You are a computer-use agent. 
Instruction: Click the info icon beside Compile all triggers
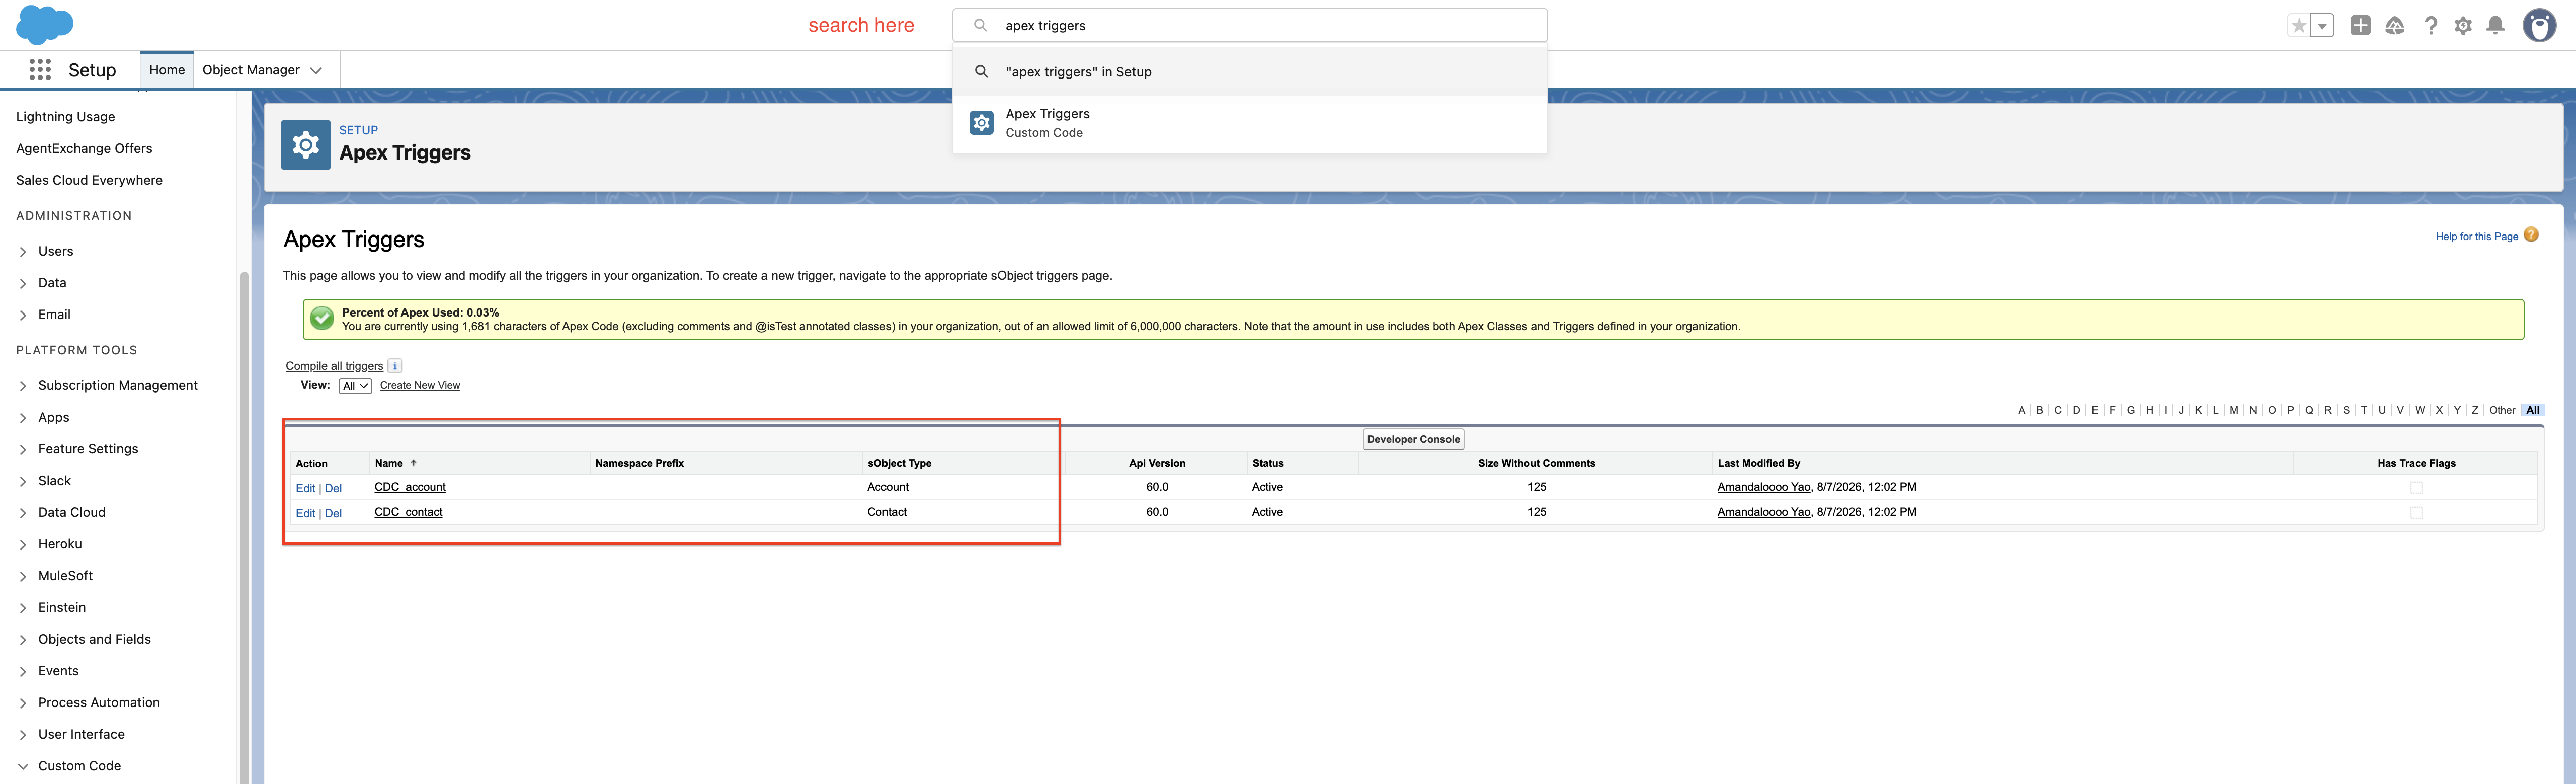click(395, 366)
